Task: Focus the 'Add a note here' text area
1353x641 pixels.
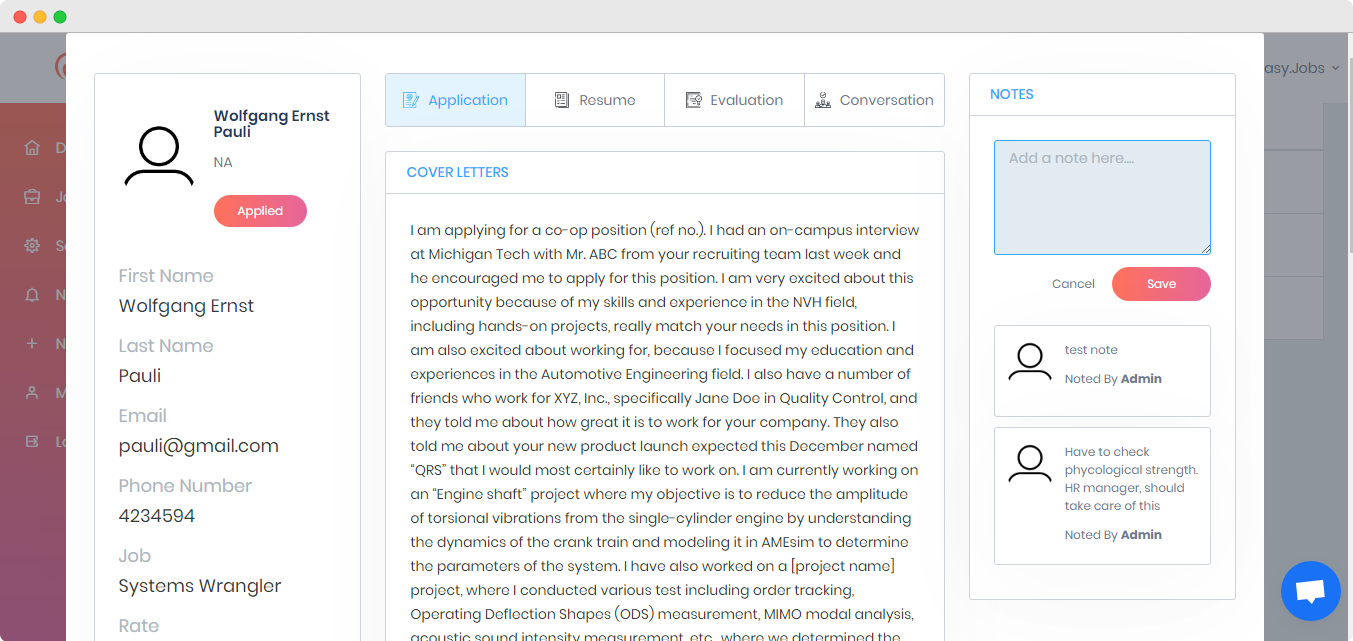Action: [x=1102, y=198]
